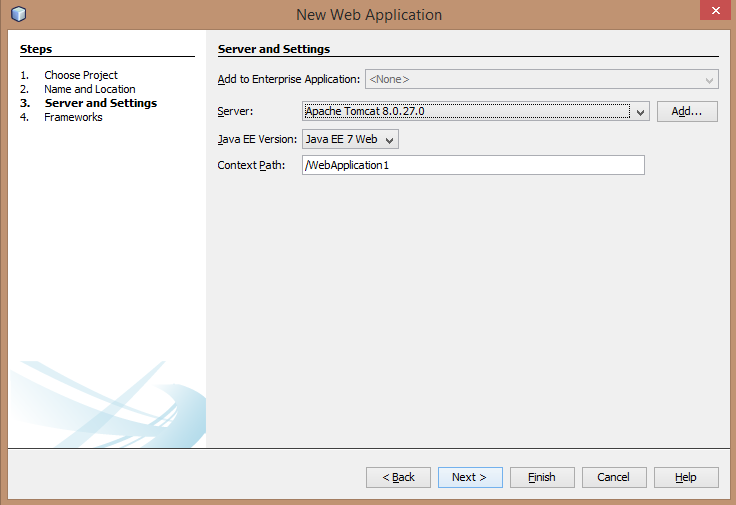
Task: Click the NetBeans cube icon in title bar
Action: tap(18, 14)
